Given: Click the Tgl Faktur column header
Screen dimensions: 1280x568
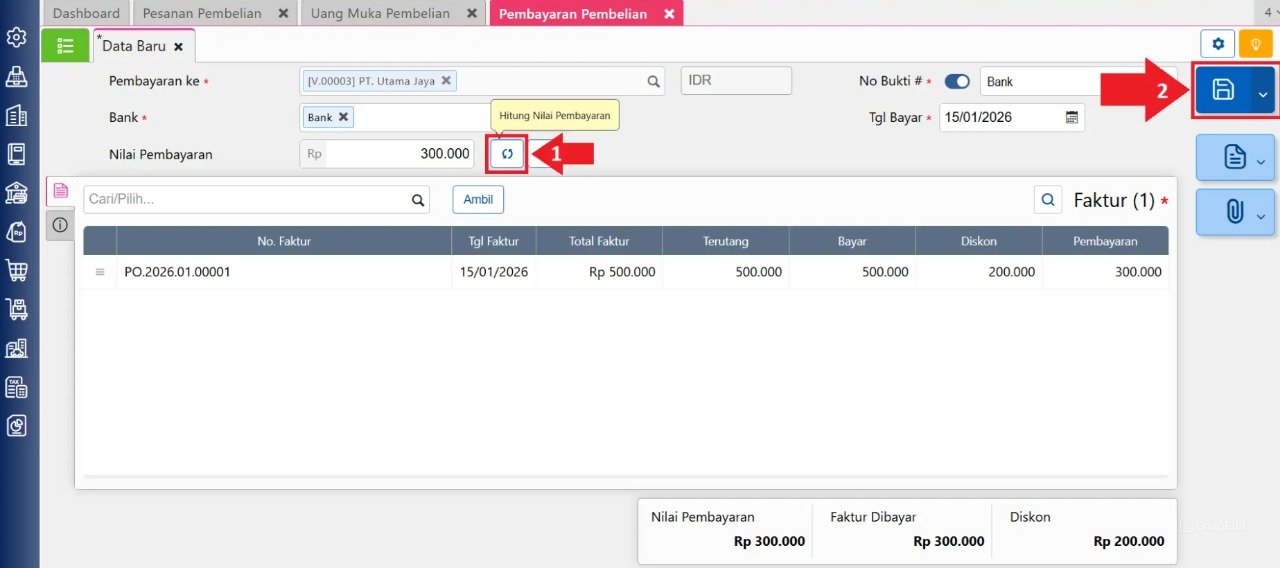Looking at the screenshot, I should pyautogui.click(x=494, y=241).
